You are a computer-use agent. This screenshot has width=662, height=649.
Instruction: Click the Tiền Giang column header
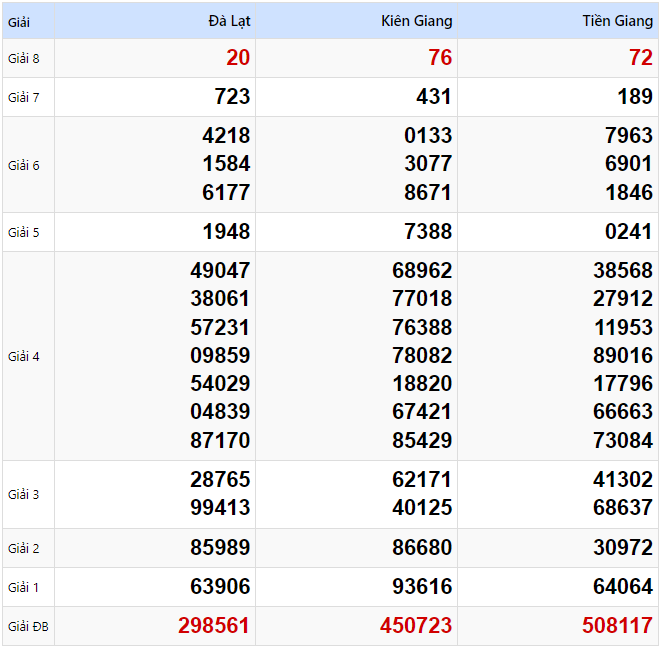(x=618, y=21)
